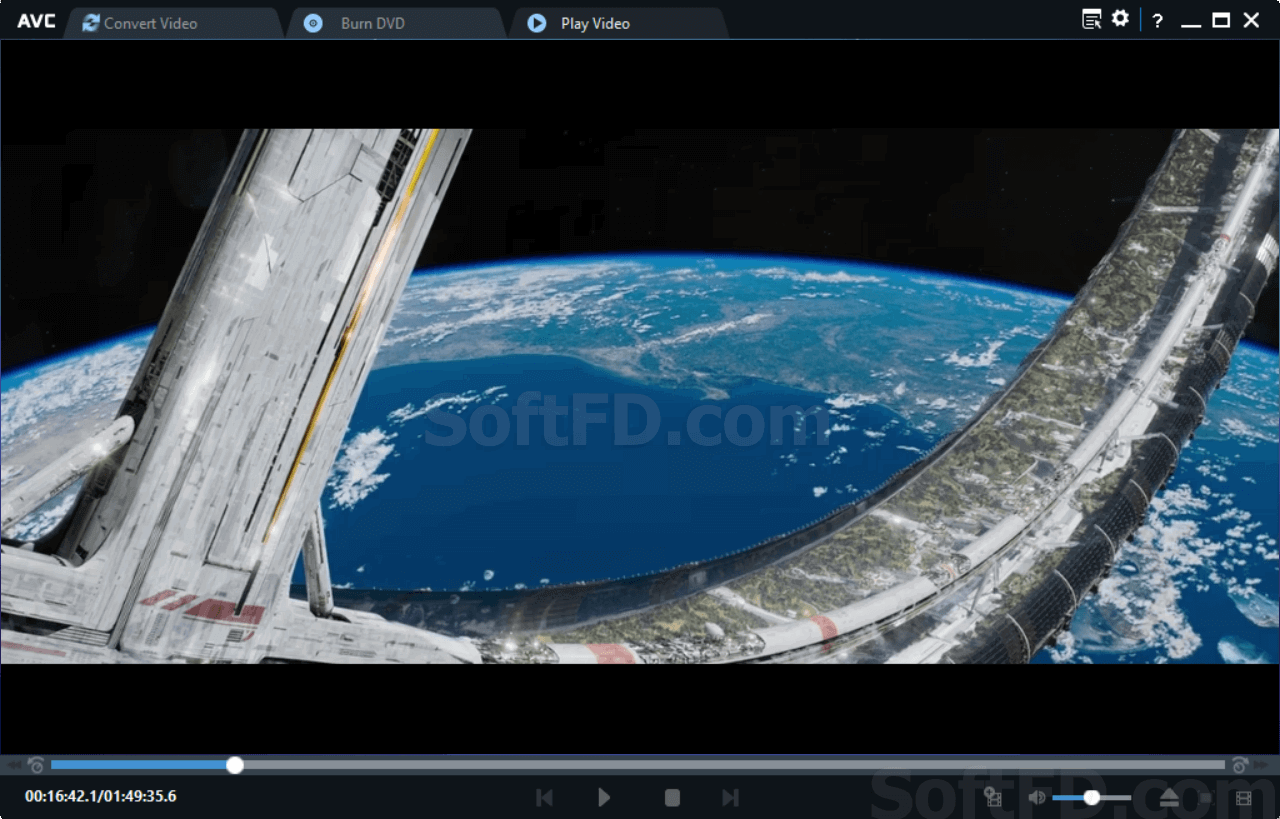The height and width of the screenshot is (819, 1280).
Task: Stop the video playback
Action: pyautogui.click(x=673, y=797)
